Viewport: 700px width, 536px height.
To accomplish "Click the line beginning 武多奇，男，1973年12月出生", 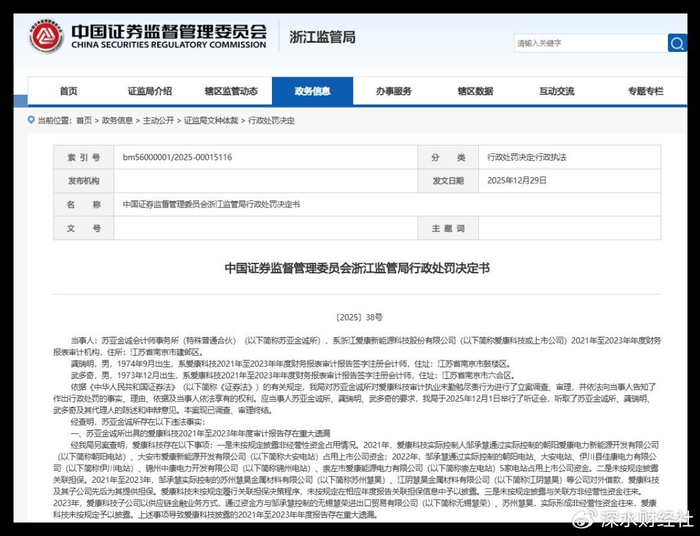I will point(293,375).
